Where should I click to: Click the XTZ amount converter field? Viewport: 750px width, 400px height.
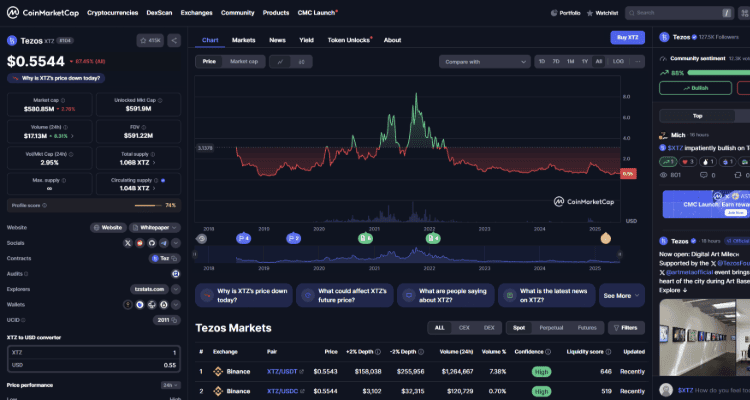pos(94,353)
